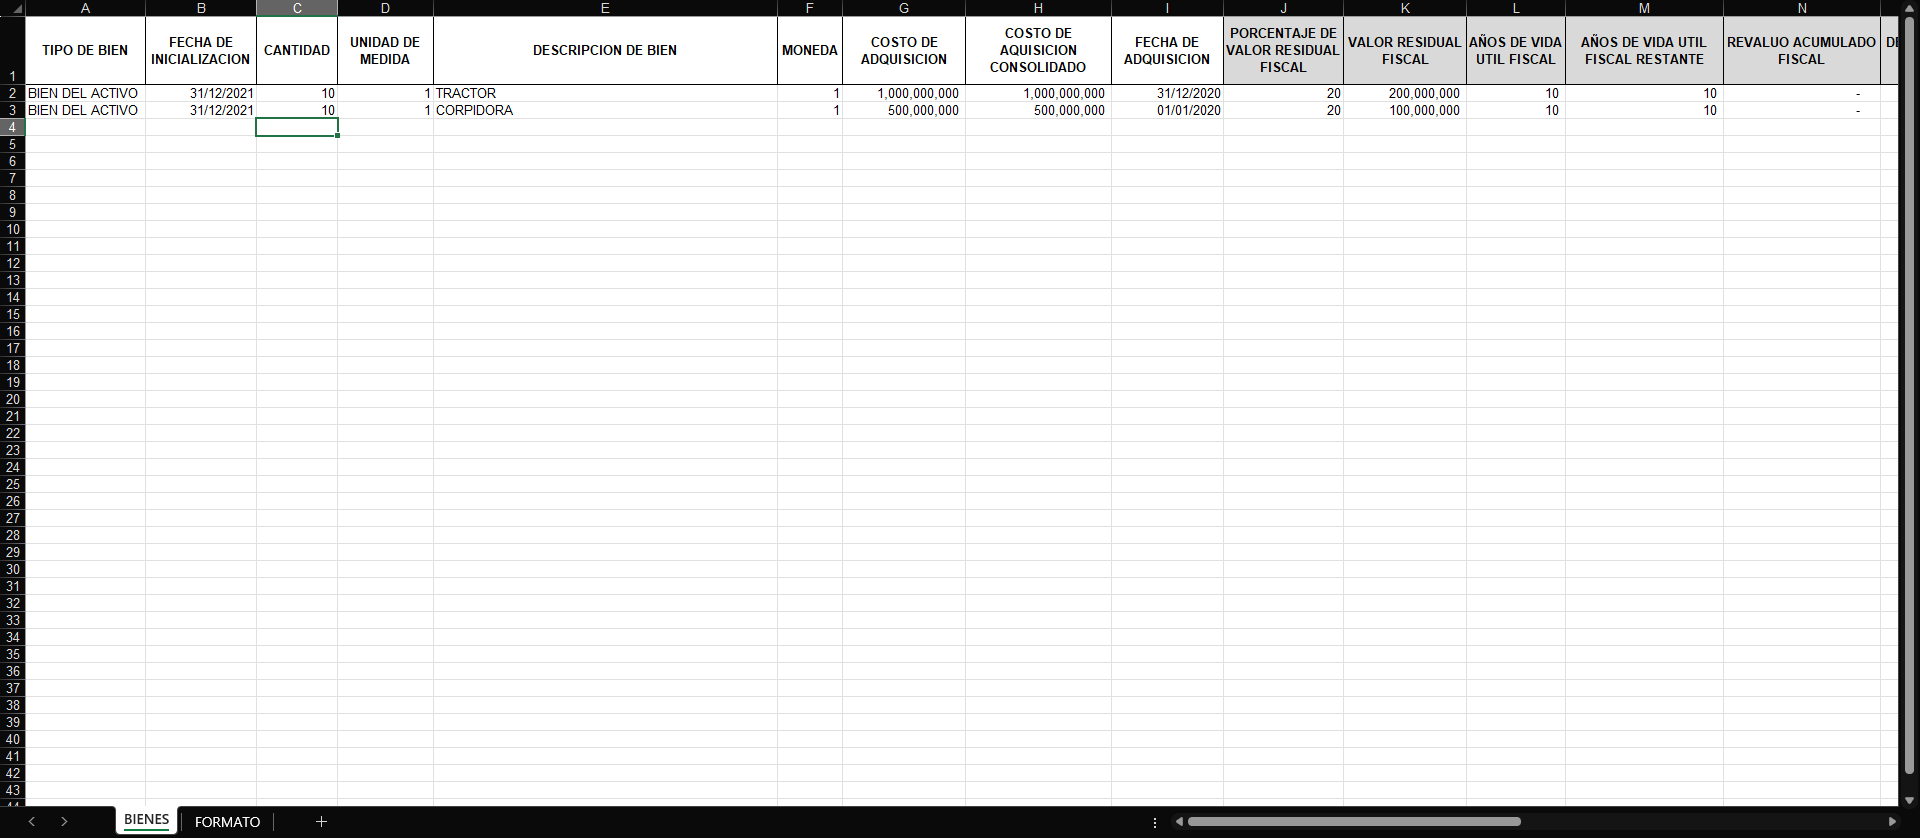The height and width of the screenshot is (838, 1920).
Task: Click the vertical scrollbar thumb
Action: [1909, 400]
